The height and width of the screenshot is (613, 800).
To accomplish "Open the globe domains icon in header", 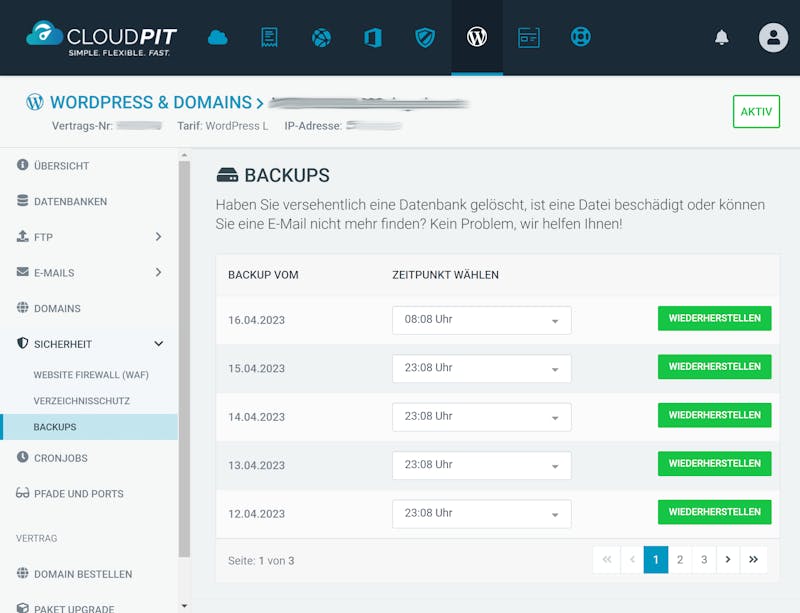I will tap(321, 37).
